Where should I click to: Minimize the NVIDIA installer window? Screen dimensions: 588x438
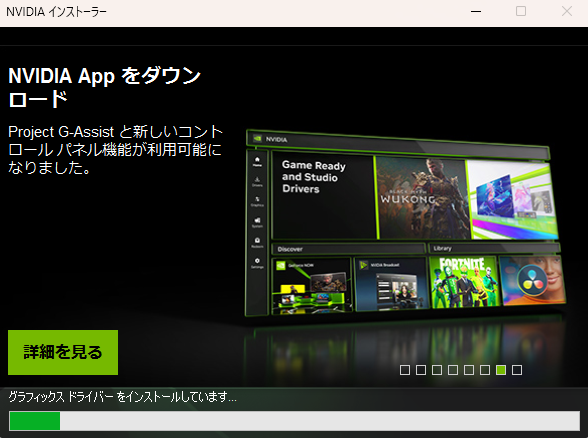[x=476, y=12]
